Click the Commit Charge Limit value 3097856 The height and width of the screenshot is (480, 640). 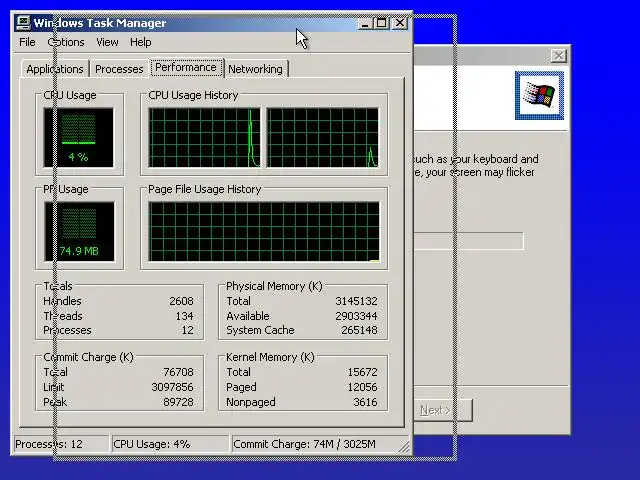coord(172,387)
